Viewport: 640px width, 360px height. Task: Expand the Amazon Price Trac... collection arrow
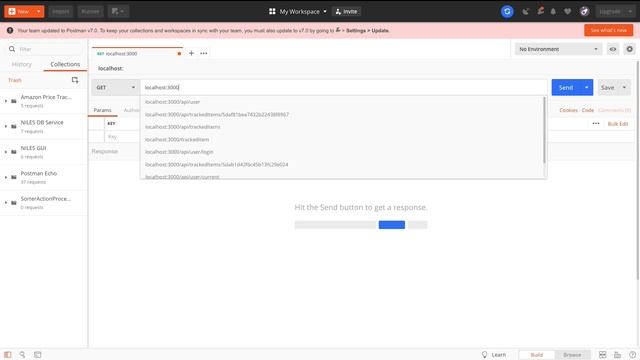tap(6, 101)
